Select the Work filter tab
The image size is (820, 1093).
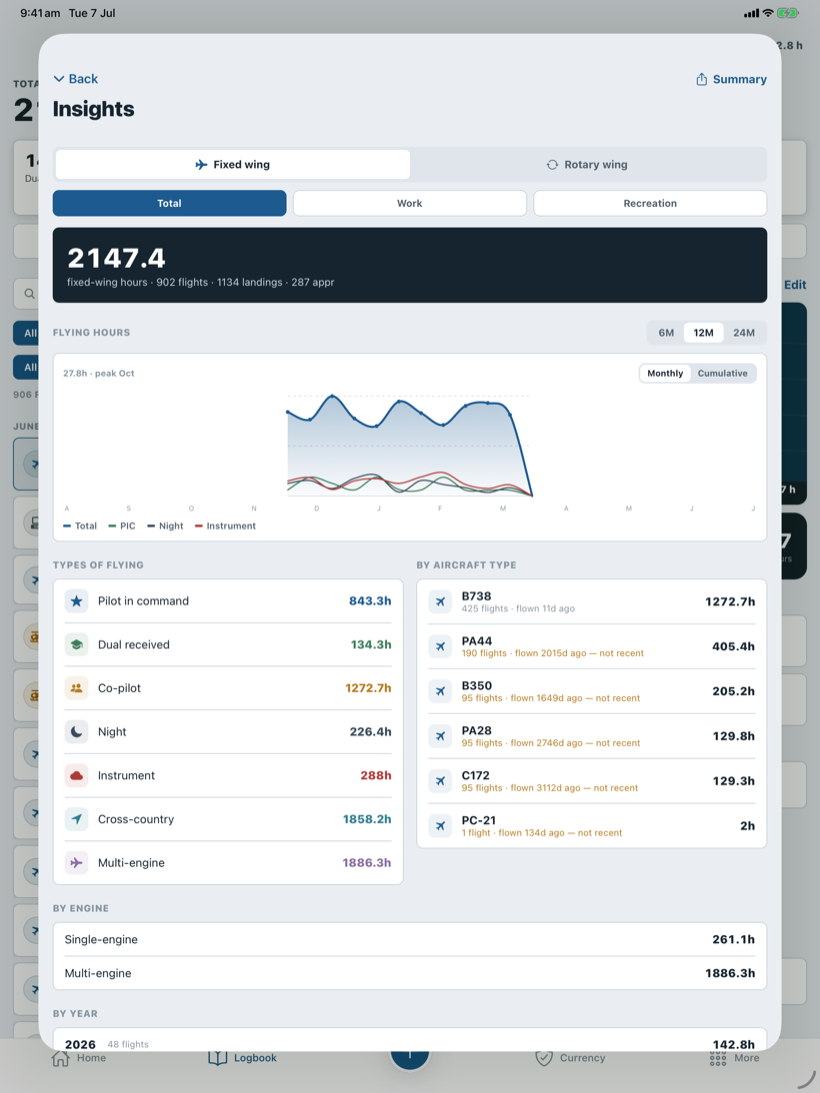tap(410, 203)
